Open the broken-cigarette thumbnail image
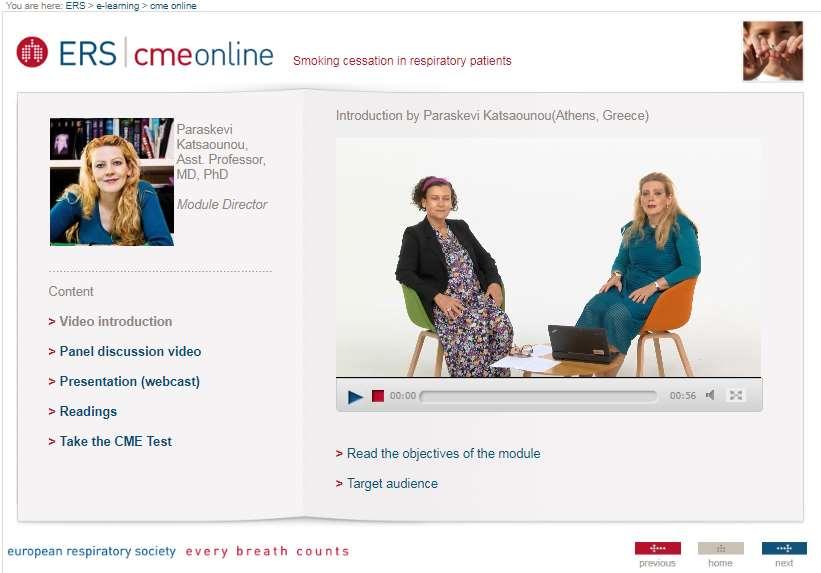The width and height of the screenshot is (821, 573). coord(773,51)
